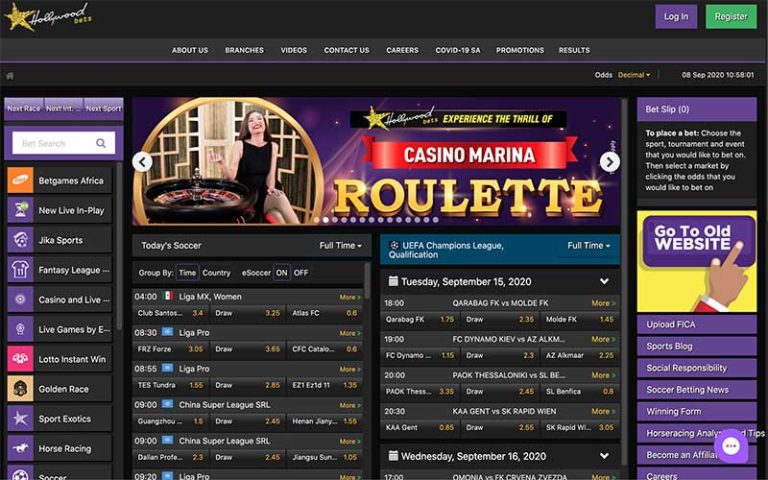768x480 pixels.
Task: Show previous banner slide arrow
Action: [142, 162]
